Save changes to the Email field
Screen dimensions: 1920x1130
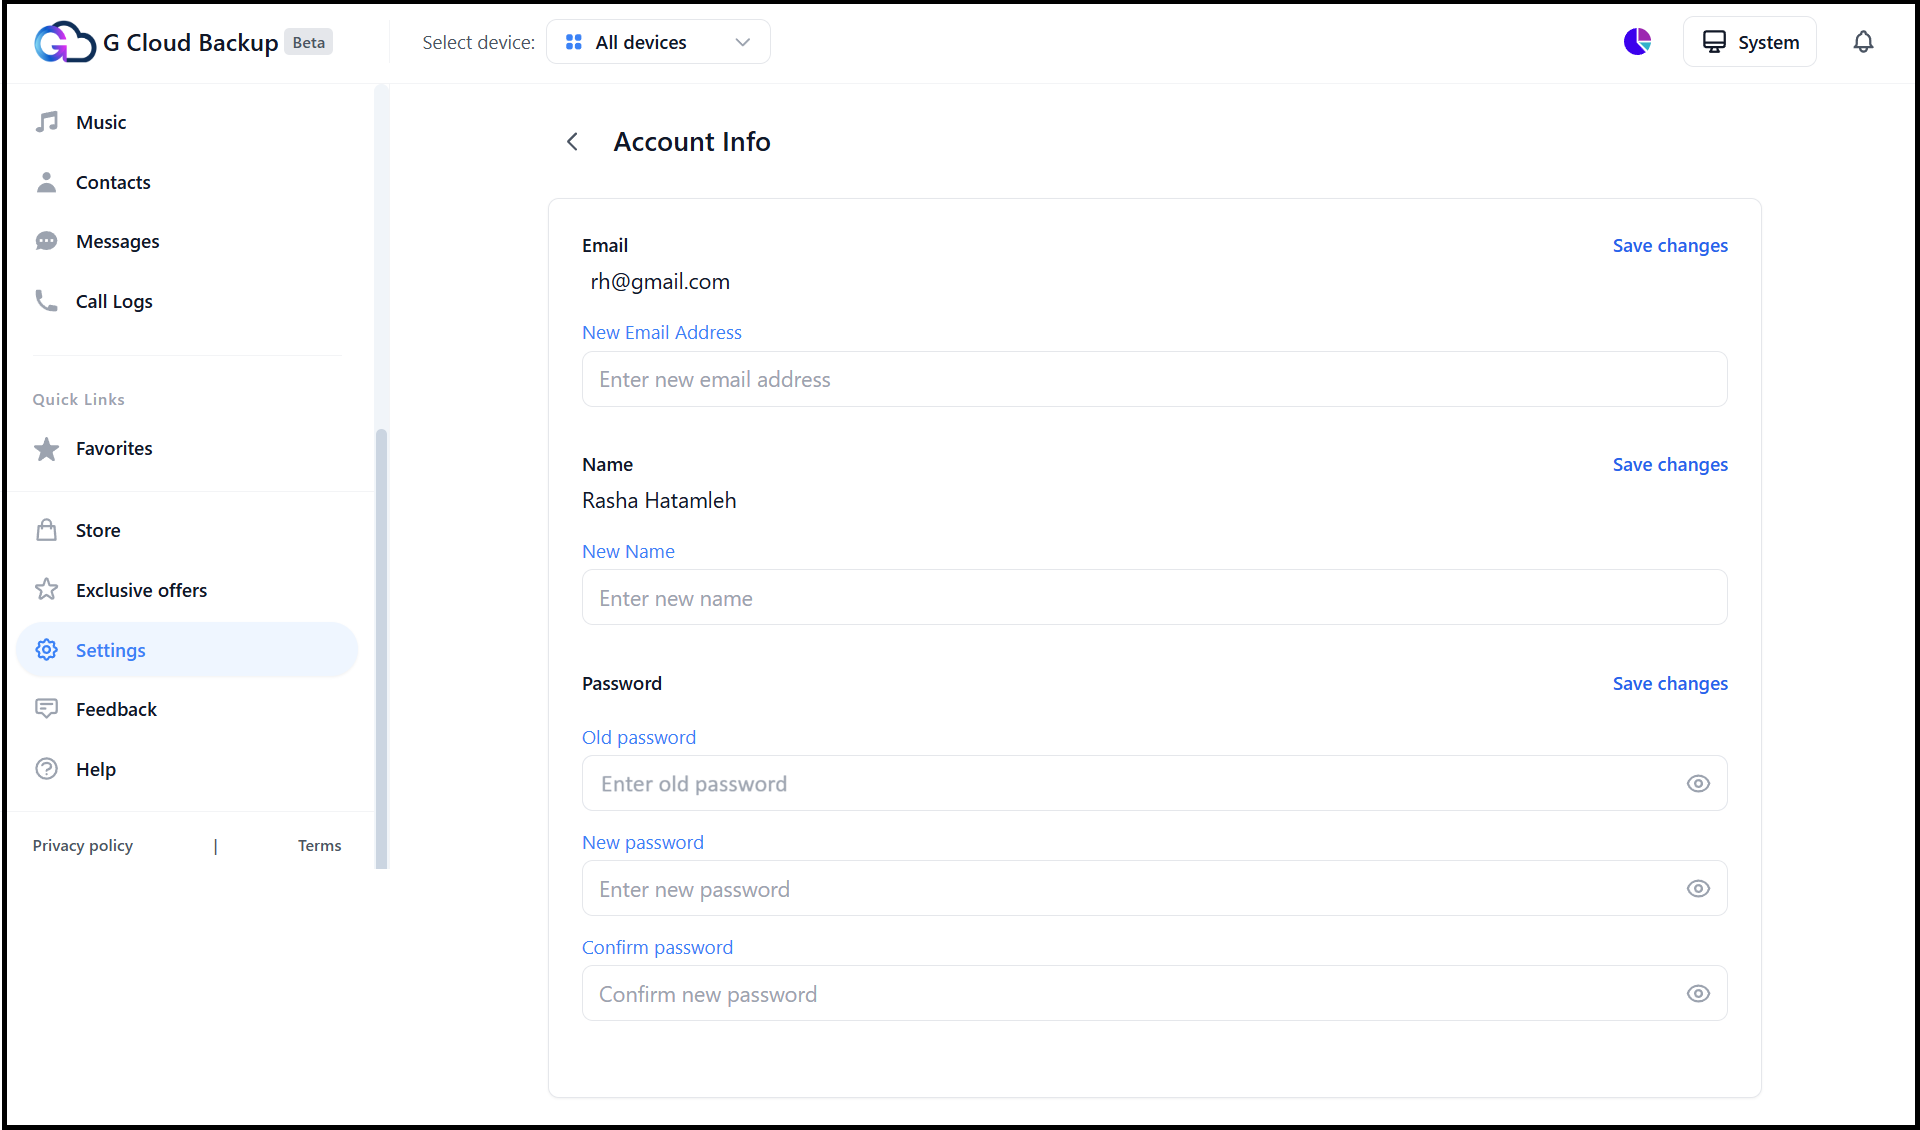tap(1670, 245)
